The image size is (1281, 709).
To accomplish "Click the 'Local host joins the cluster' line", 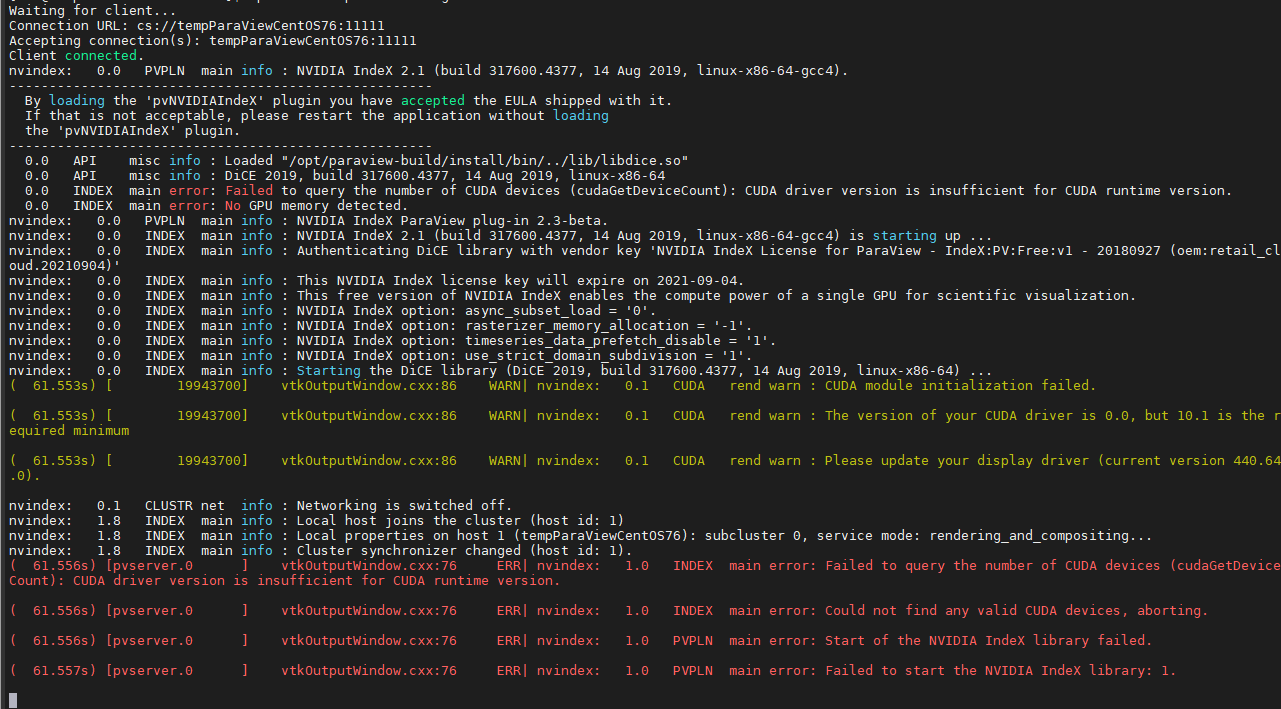I will (x=317, y=520).
